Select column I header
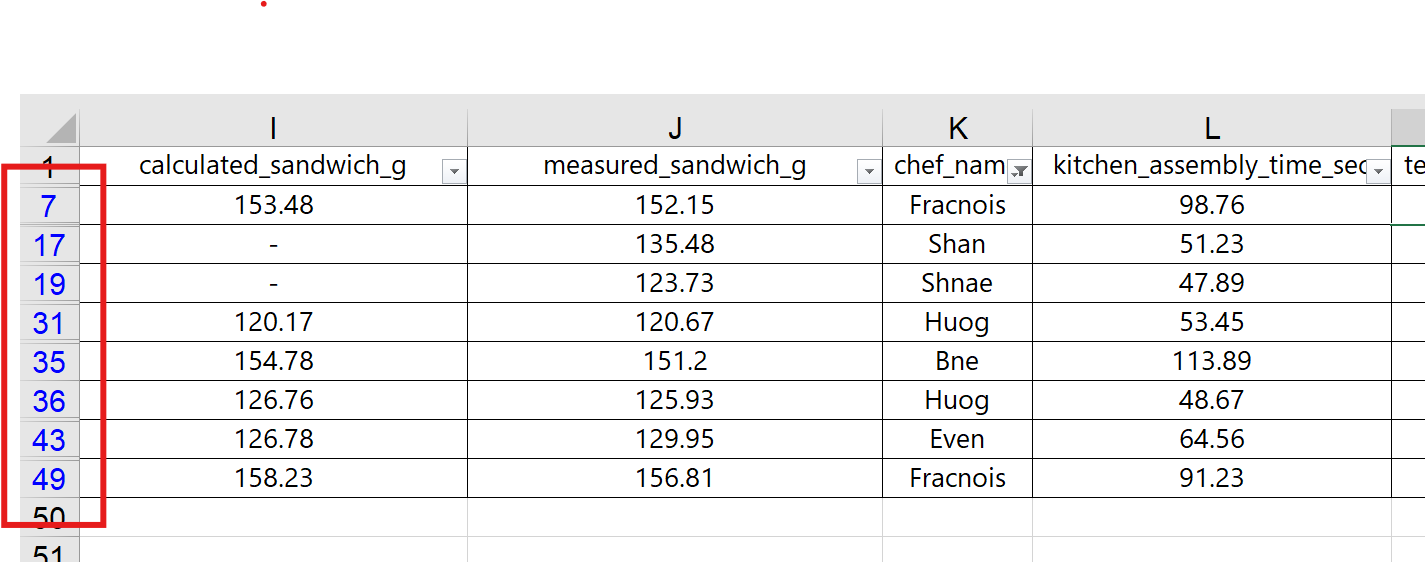 pyautogui.click(x=273, y=128)
